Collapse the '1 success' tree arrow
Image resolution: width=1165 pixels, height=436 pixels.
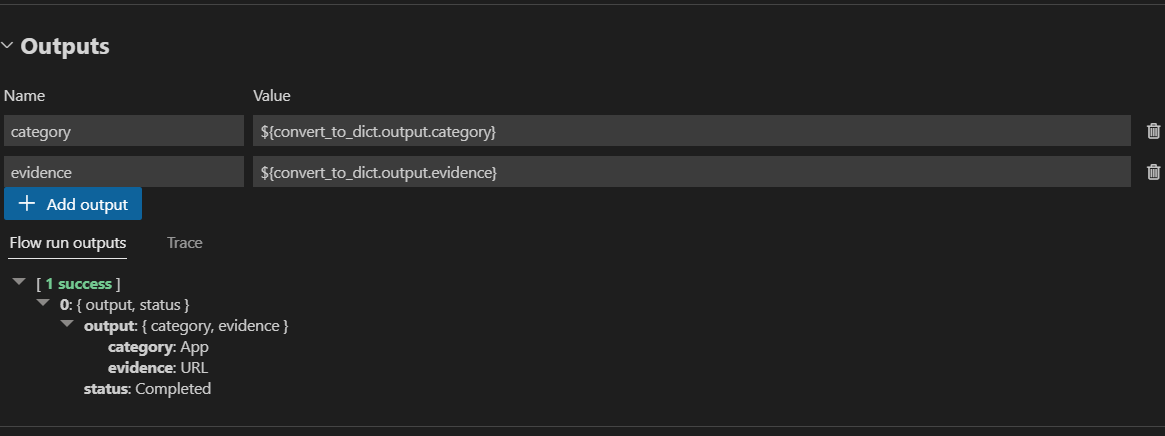[x=19, y=284]
